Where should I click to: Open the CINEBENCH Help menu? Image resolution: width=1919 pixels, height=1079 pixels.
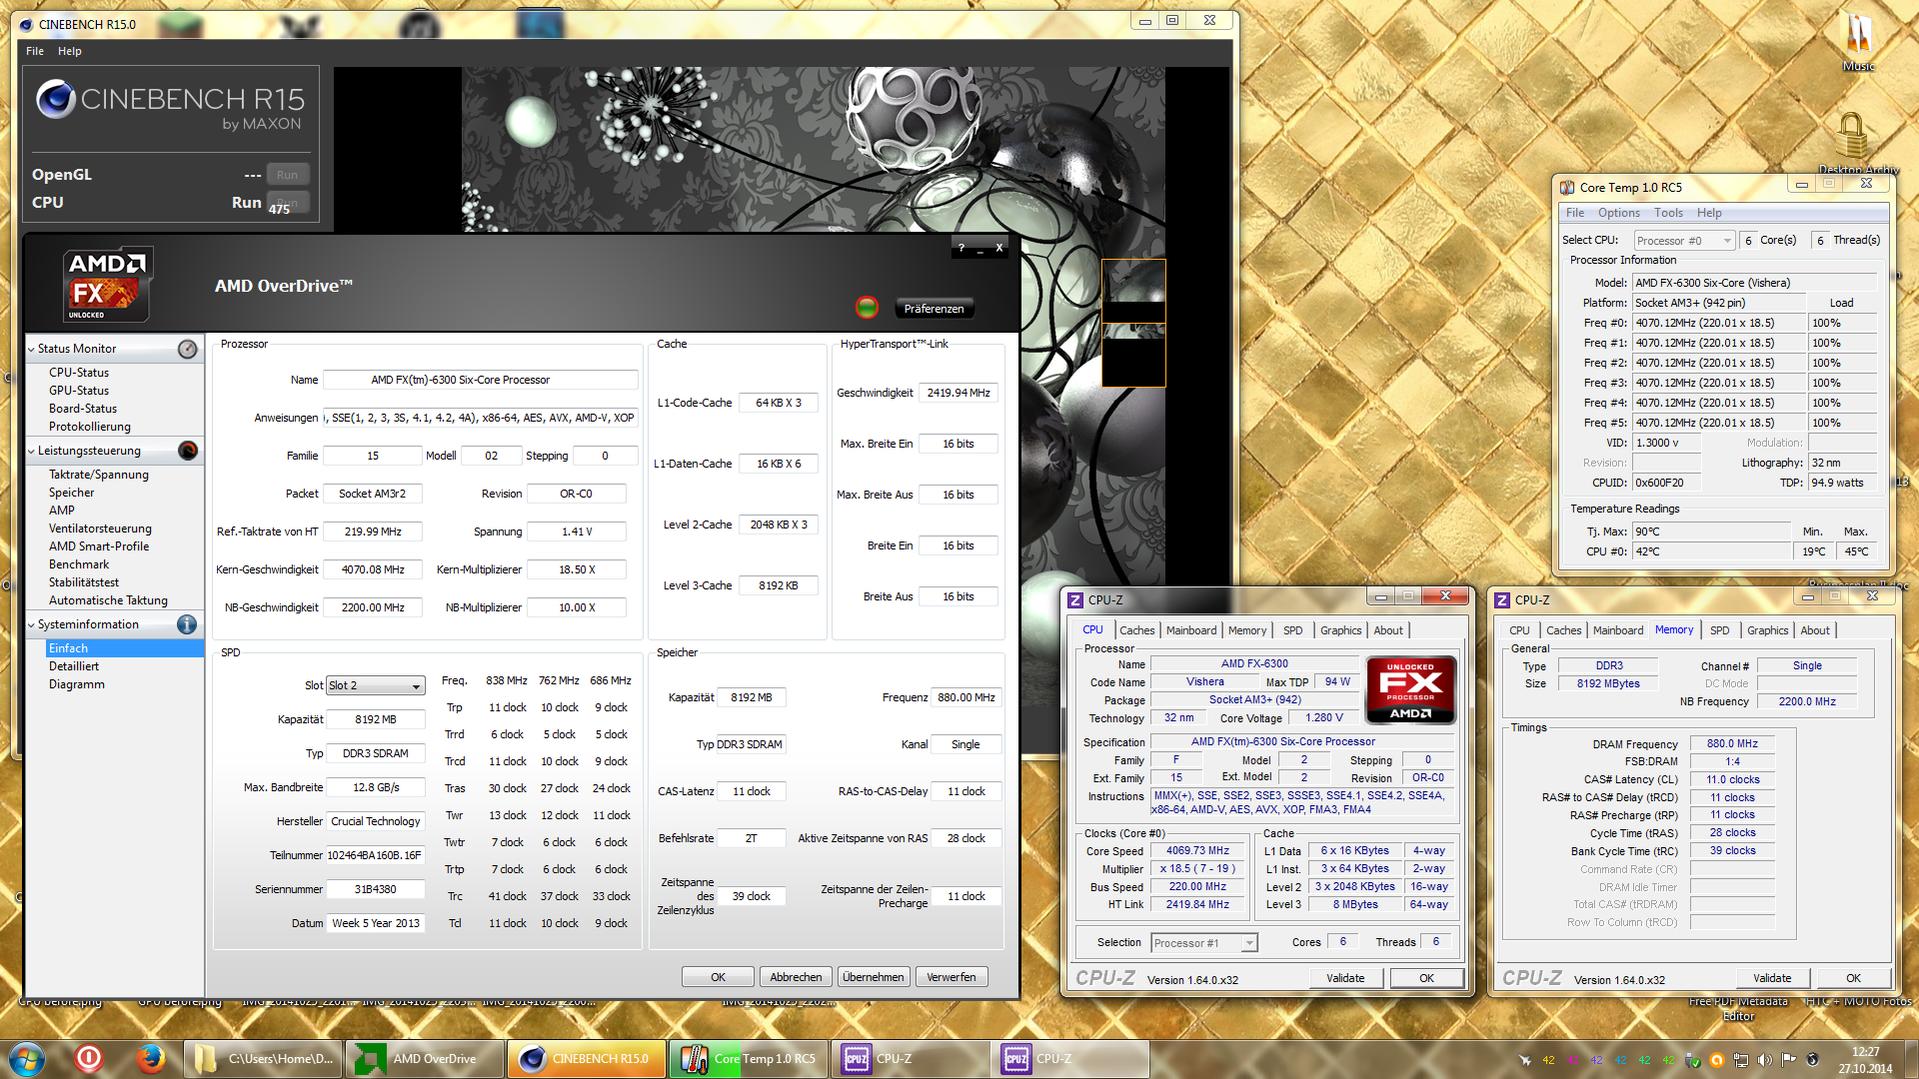(x=70, y=51)
